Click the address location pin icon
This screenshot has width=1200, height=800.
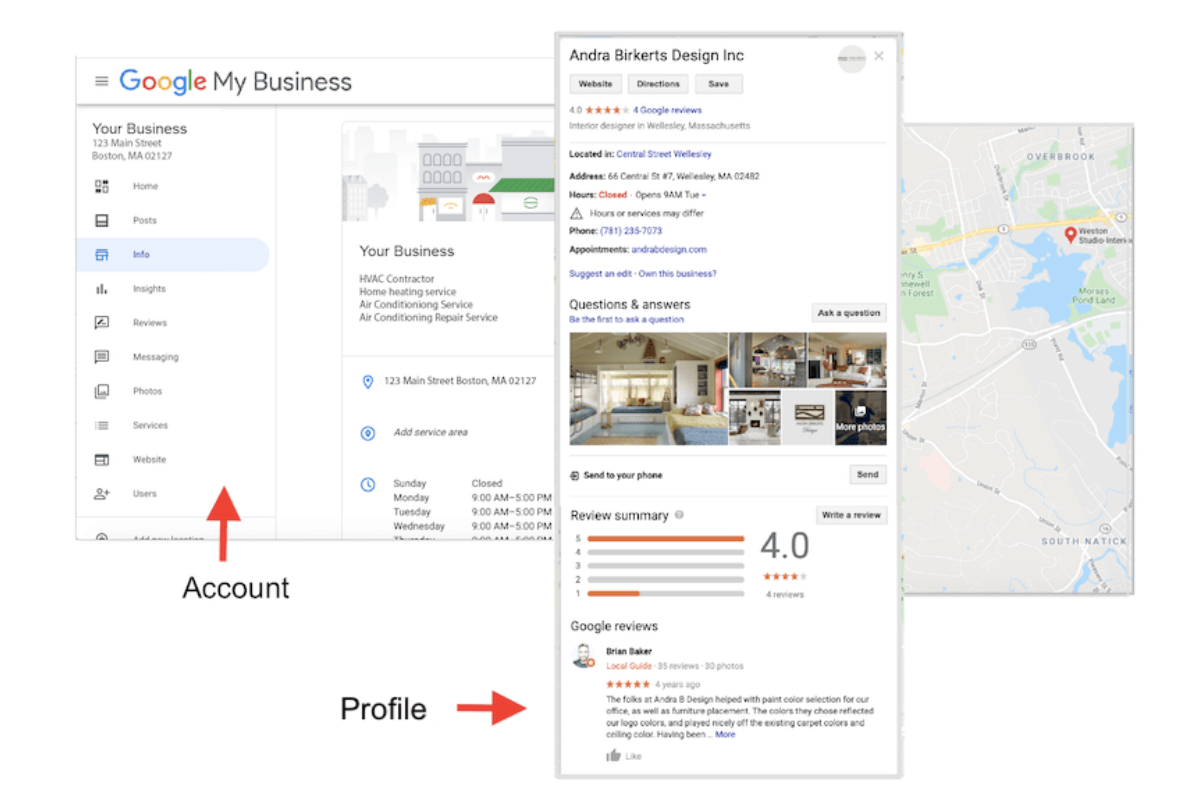pyautogui.click(x=367, y=381)
